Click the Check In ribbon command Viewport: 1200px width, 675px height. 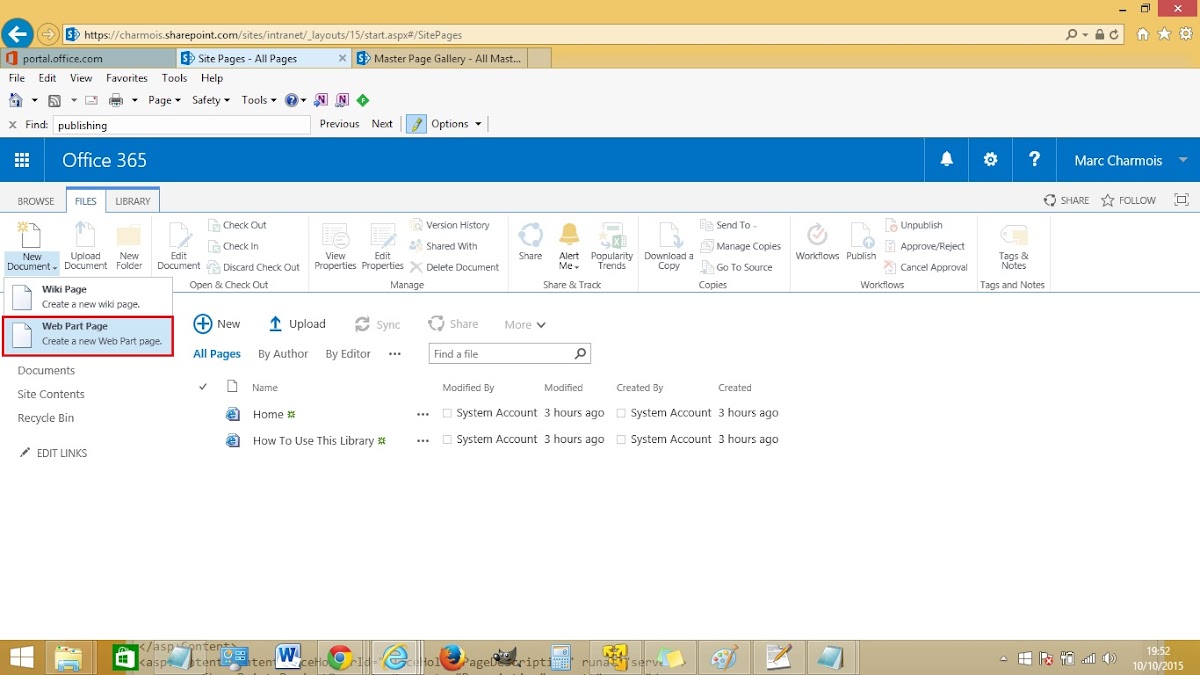tap(234, 246)
